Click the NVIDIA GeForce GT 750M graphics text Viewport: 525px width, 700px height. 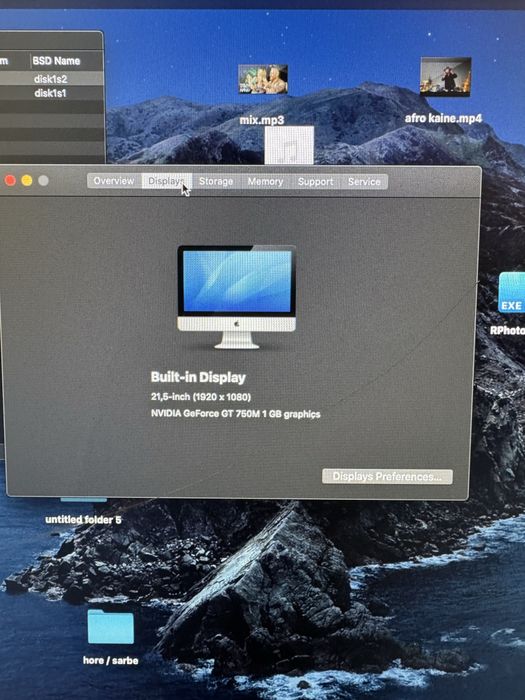coord(236,414)
